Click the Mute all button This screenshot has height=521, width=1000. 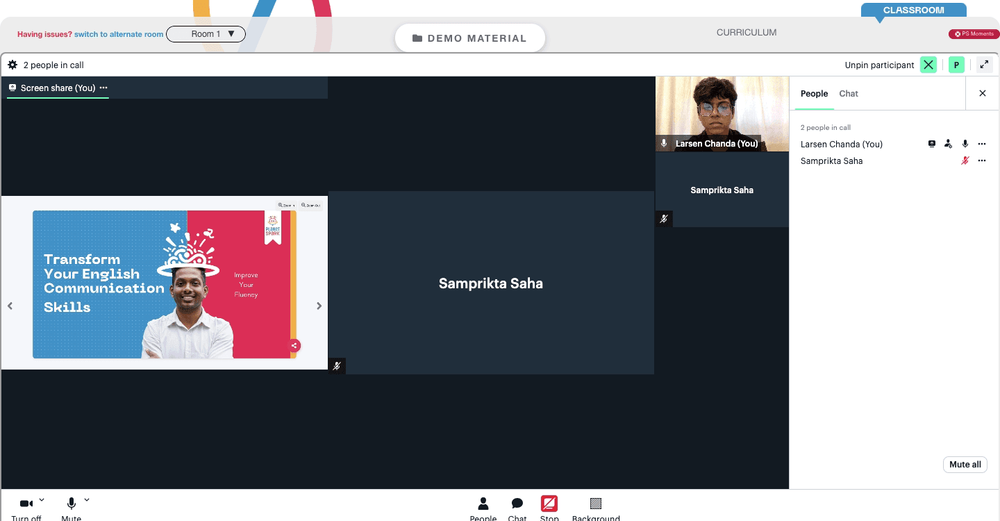tap(965, 464)
